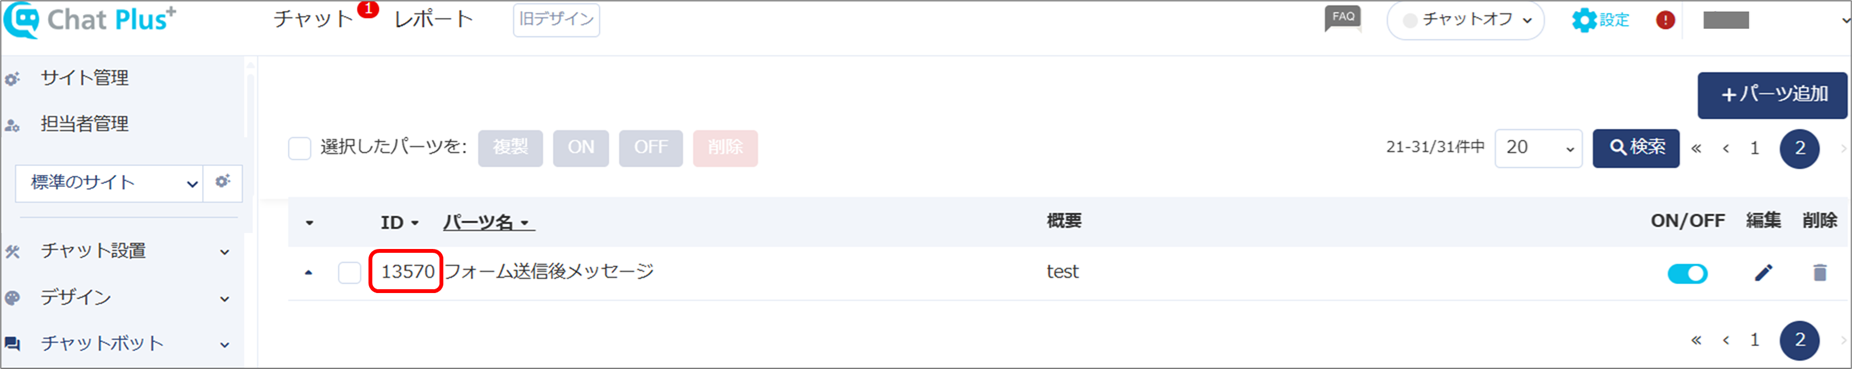
Task: Open the チャットオフ status dropdown
Action: point(1465,20)
